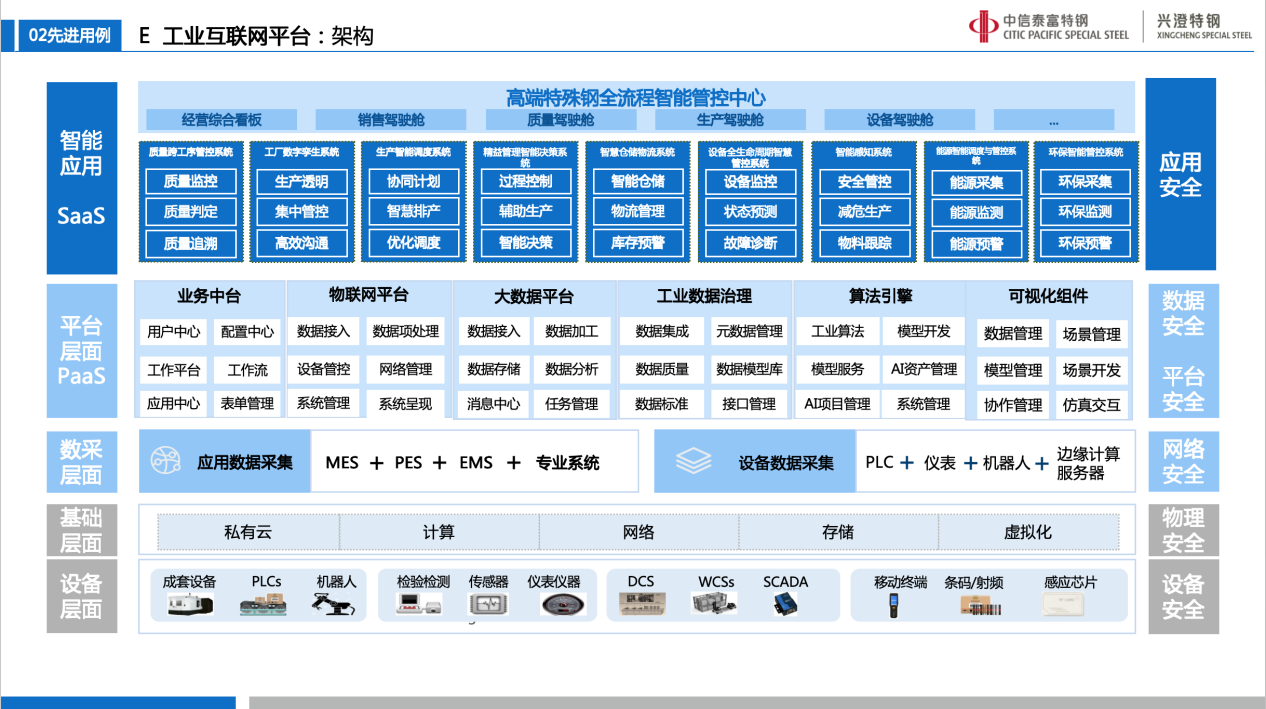Click the 表单管理 cell
The height and width of the screenshot is (709, 1266).
[x=247, y=404]
